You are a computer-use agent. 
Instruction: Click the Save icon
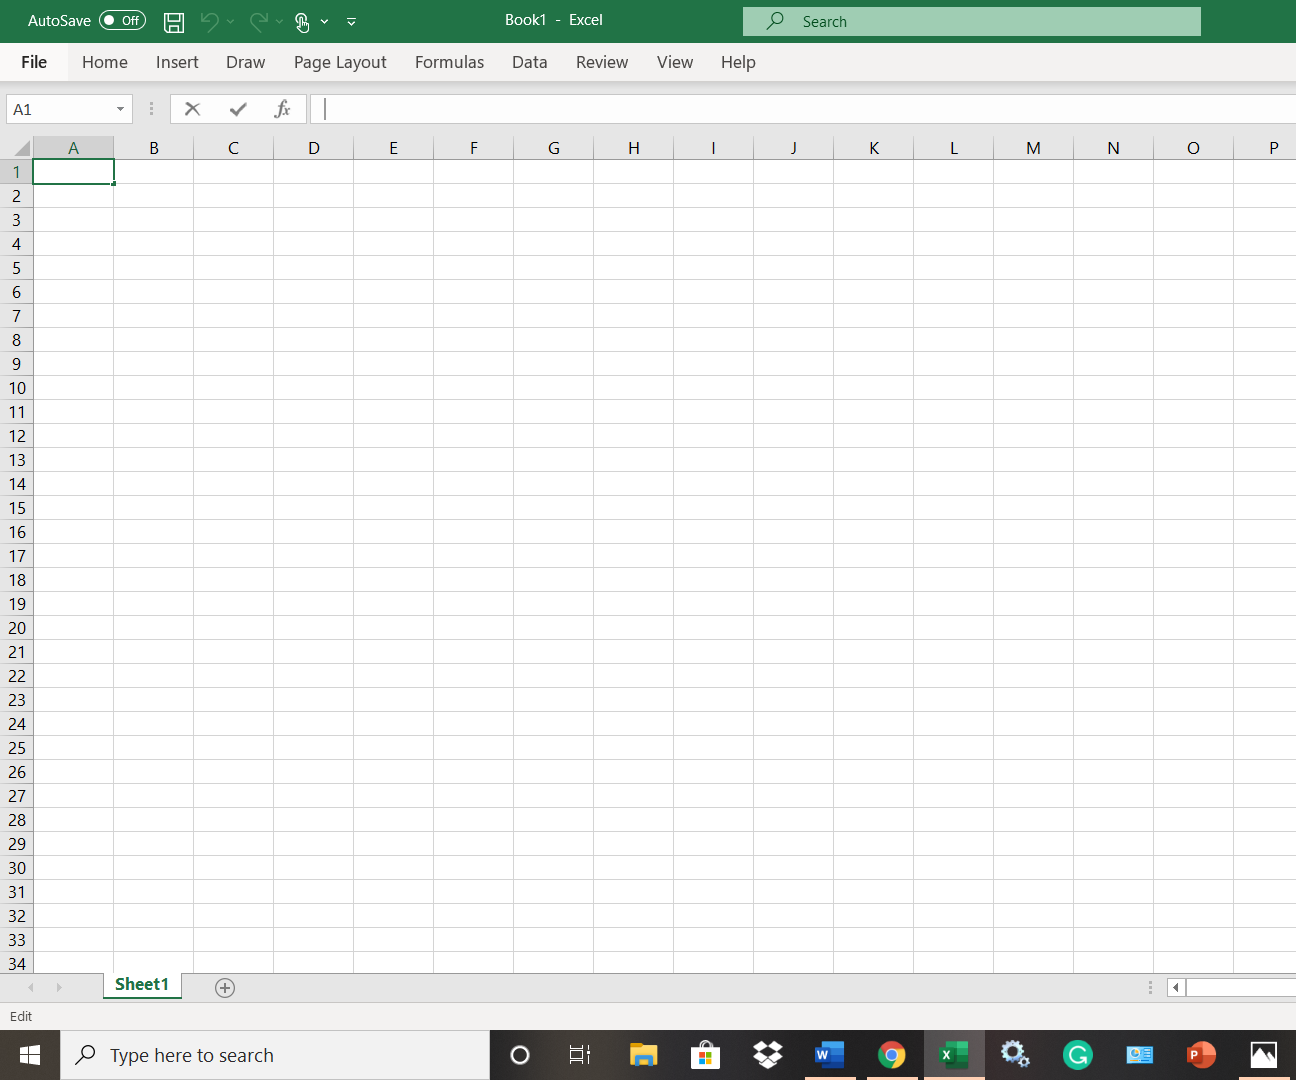174,21
